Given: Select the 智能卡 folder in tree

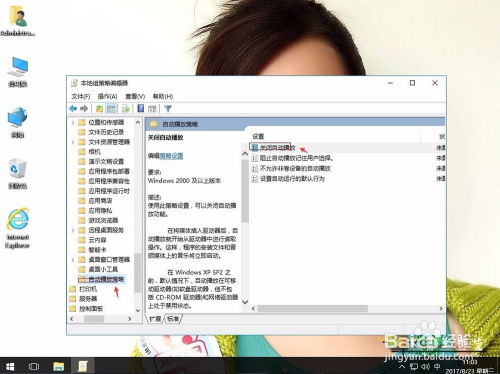Looking at the screenshot, I should [92, 250].
